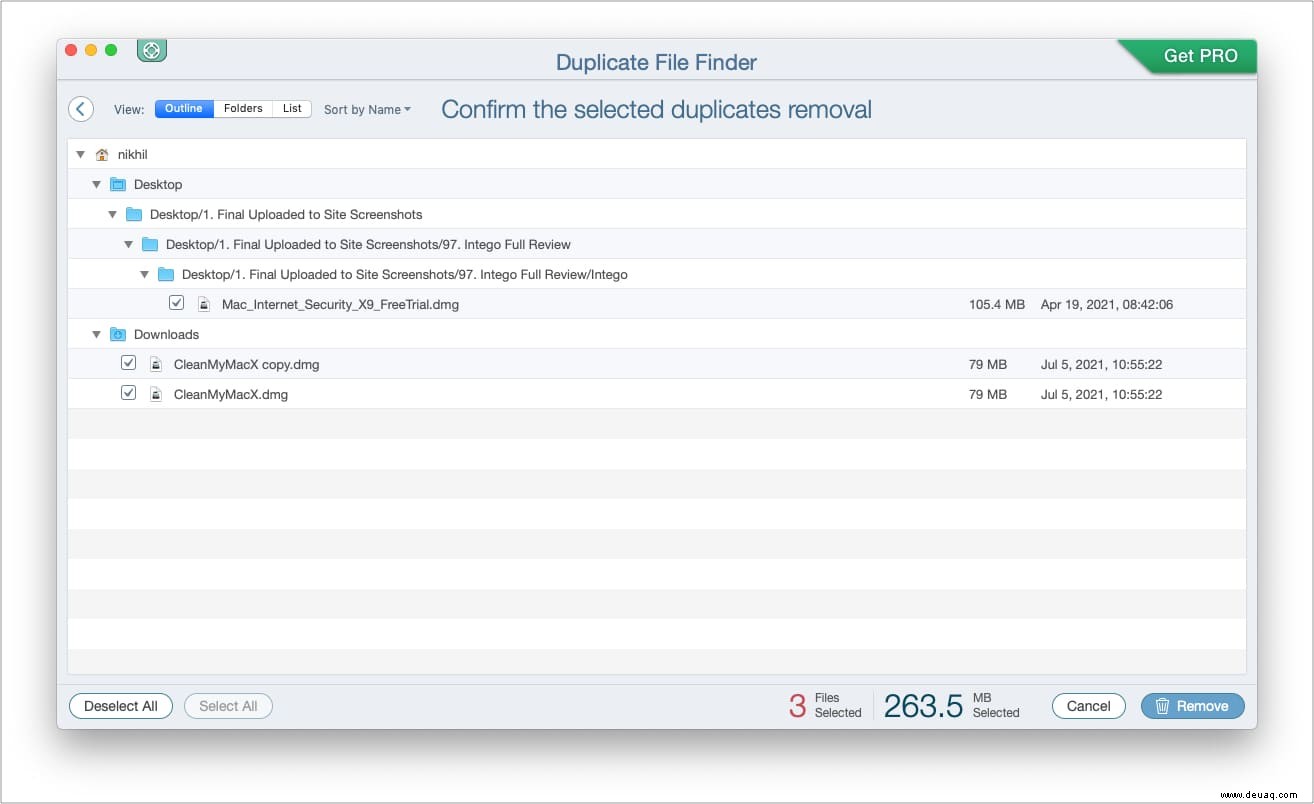This screenshot has height=804, width=1314.
Task: Collapse the Downloads tree node
Action: (x=97, y=335)
